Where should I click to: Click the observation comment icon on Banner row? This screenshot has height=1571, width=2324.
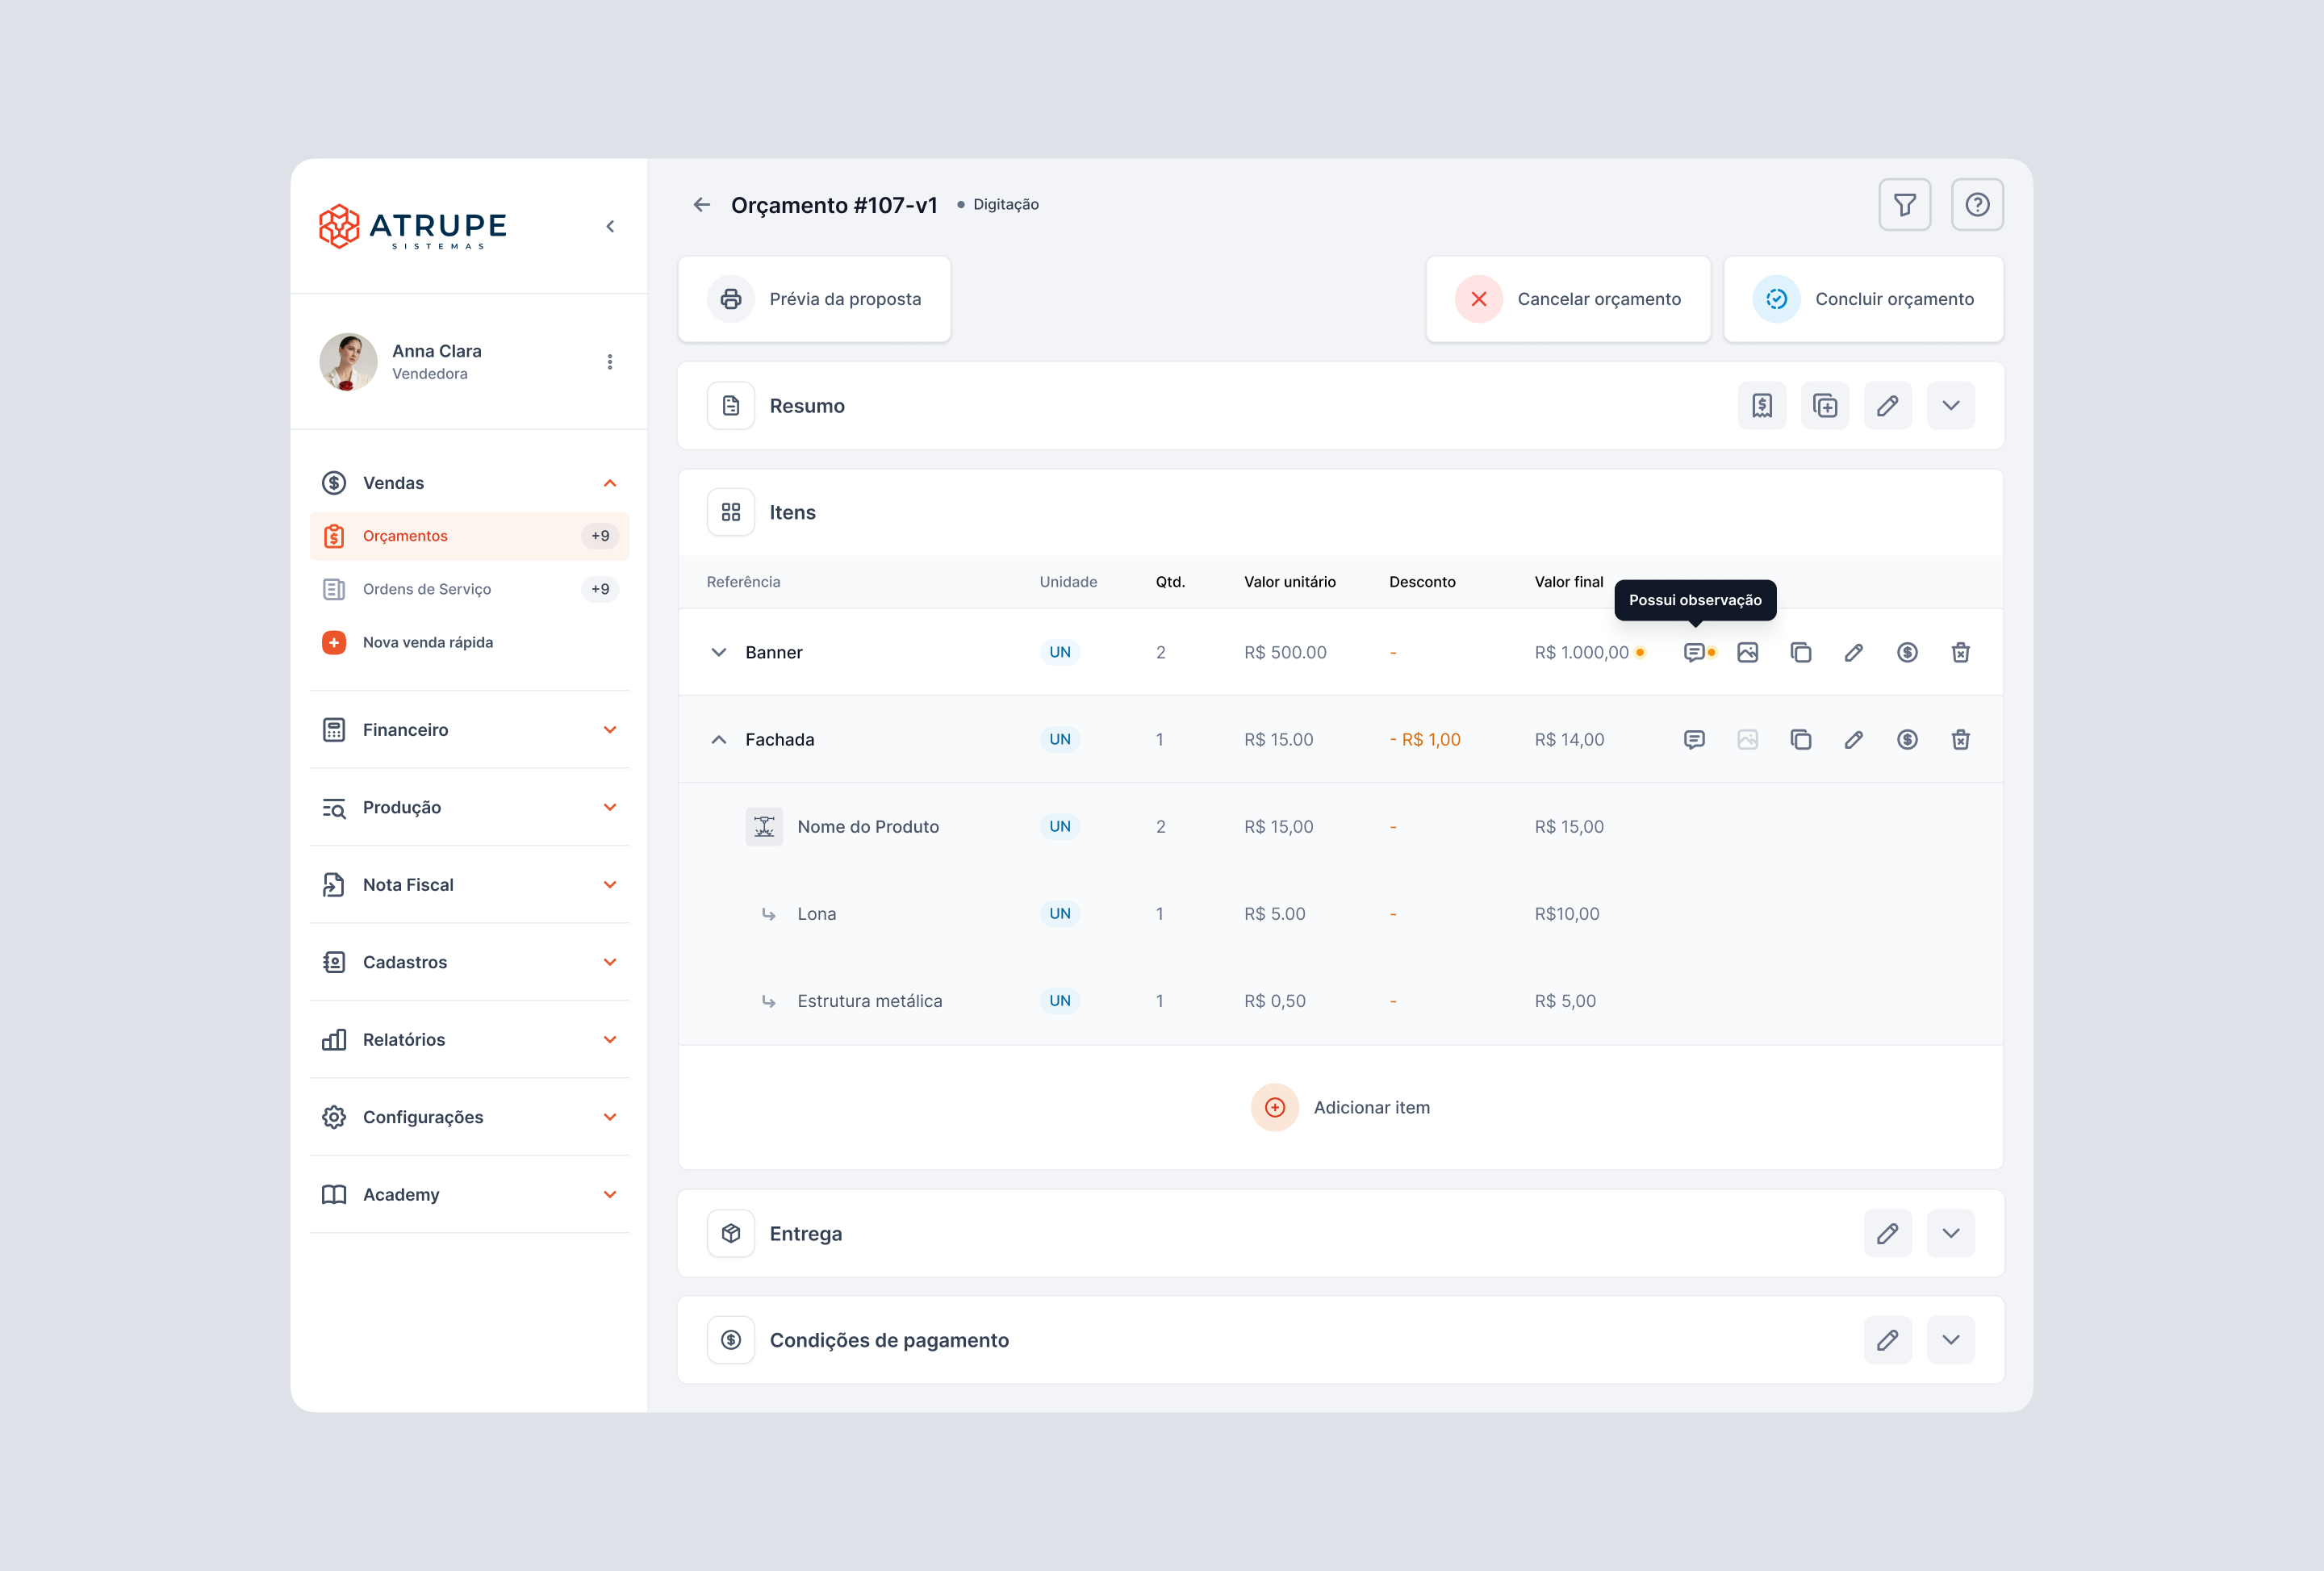tap(1693, 653)
